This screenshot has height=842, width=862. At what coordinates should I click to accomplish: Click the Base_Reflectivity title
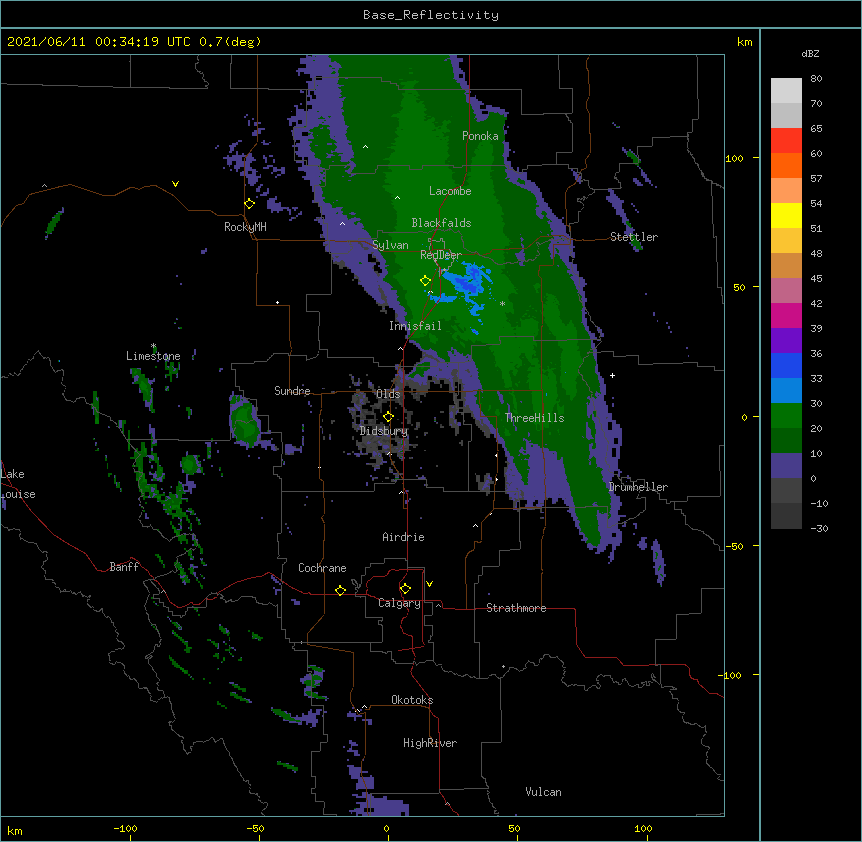click(431, 15)
